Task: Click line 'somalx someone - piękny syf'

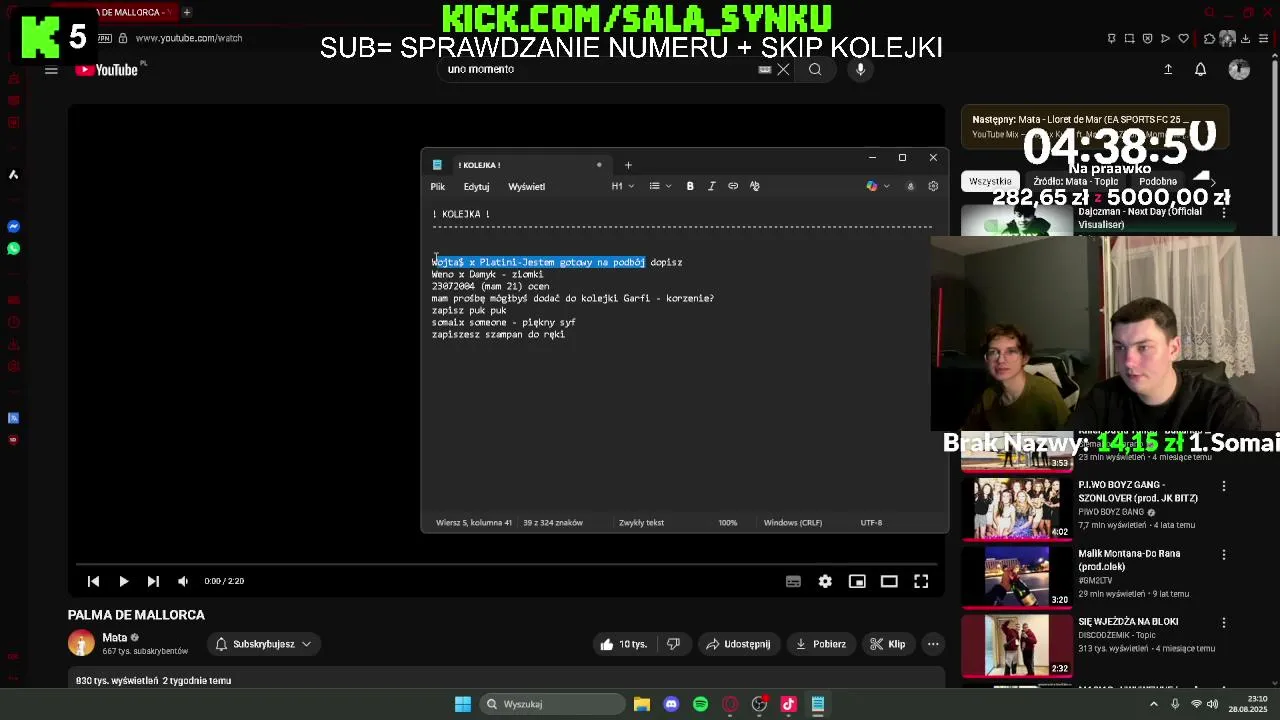Action: 503,322
